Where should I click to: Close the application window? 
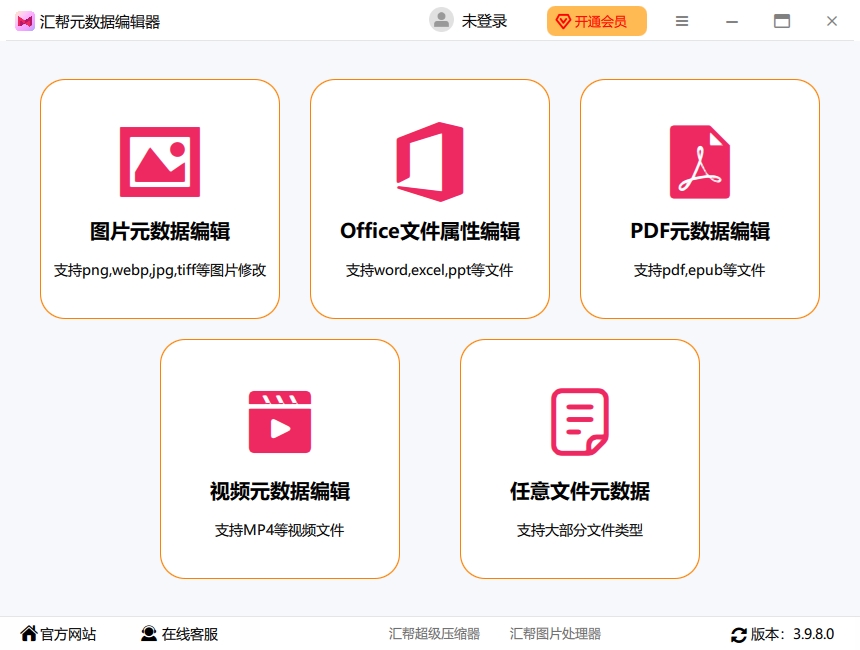pyautogui.click(x=831, y=21)
